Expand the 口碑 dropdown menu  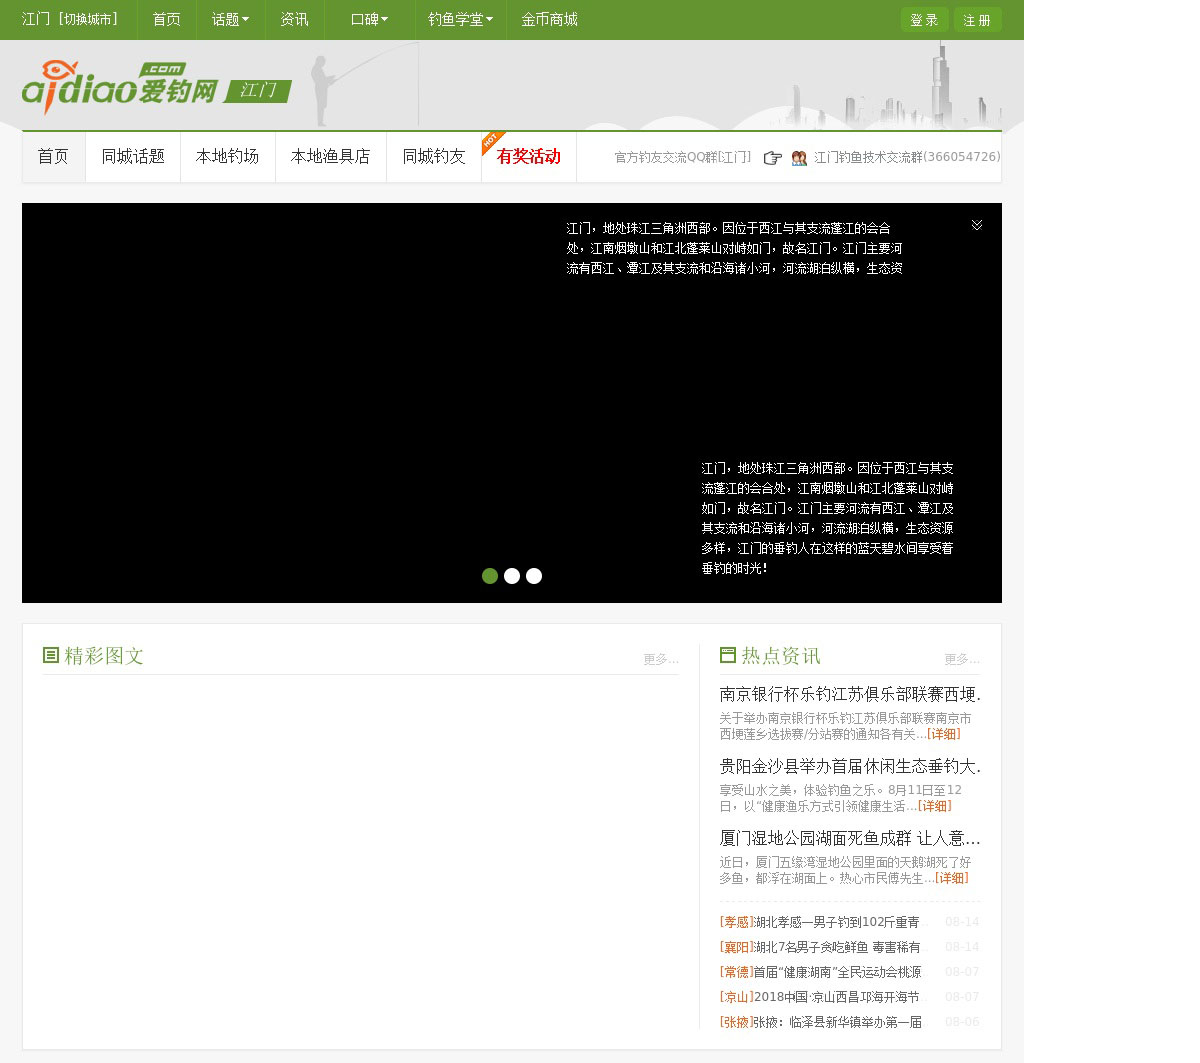(x=369, y=20)
